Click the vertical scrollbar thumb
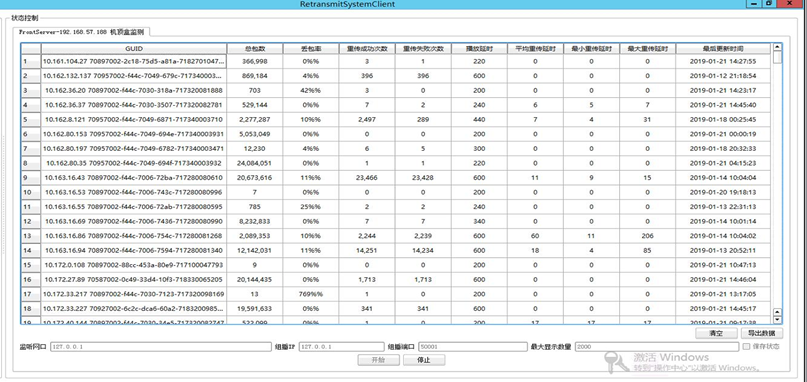This screenshot has height=382, width=807. 777,57
